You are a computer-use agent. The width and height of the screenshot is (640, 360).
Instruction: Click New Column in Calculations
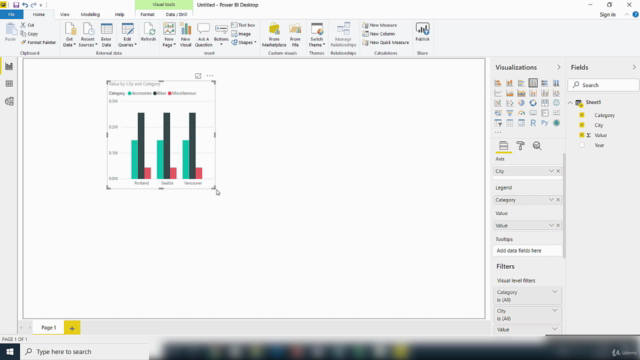(379, 34)
